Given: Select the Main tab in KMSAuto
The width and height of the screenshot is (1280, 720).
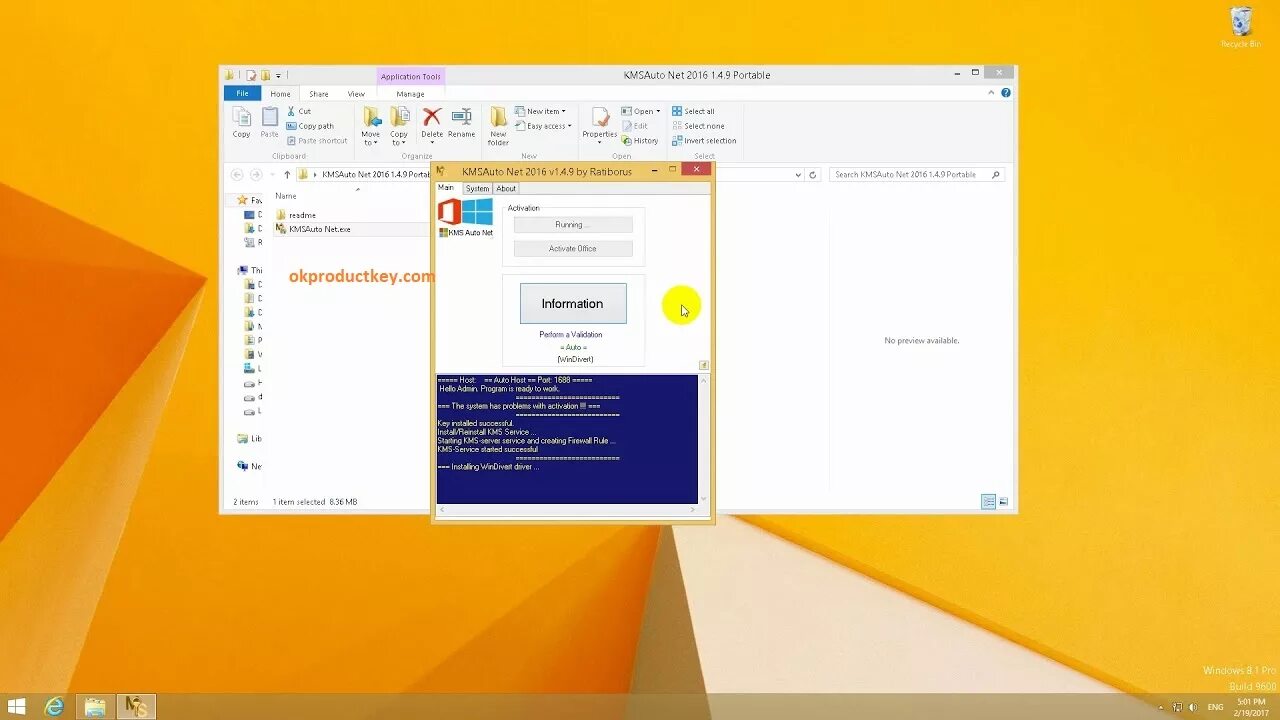Looking at the screenshot, I should pyautogui.click(x=446, y=188).
